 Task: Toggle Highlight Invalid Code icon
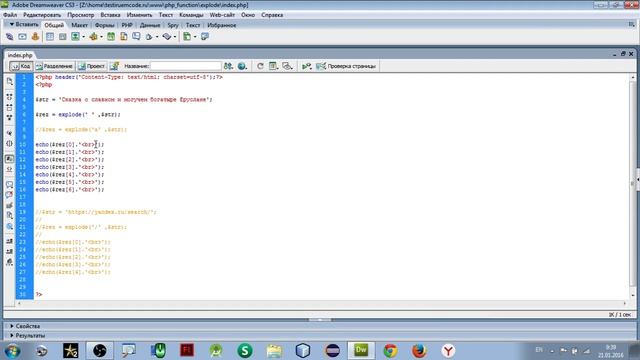pos(9,169)
